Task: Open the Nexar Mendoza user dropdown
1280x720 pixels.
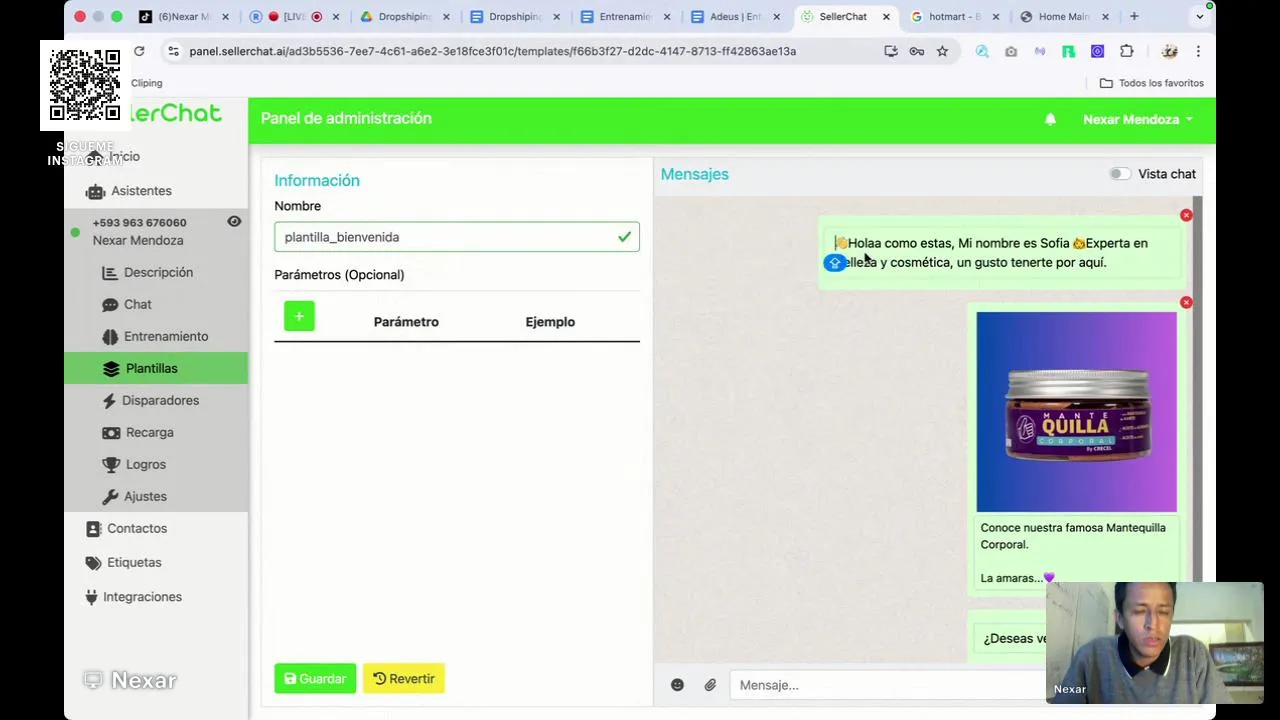Action: tap(1137, 119)
